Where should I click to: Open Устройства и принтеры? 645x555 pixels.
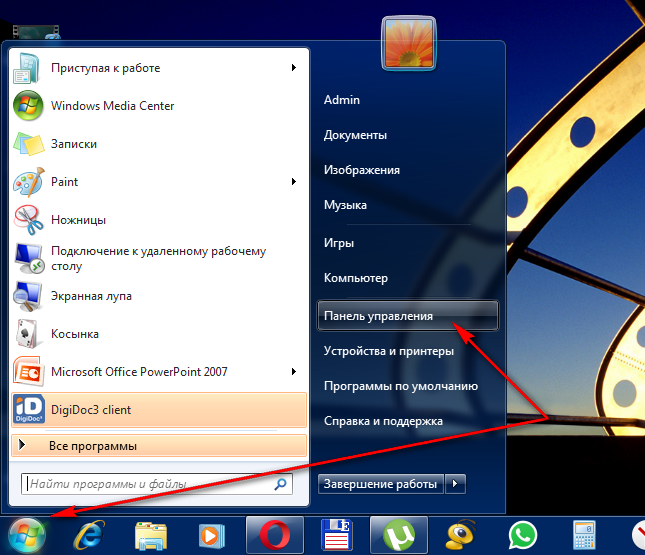coord(389,351)
